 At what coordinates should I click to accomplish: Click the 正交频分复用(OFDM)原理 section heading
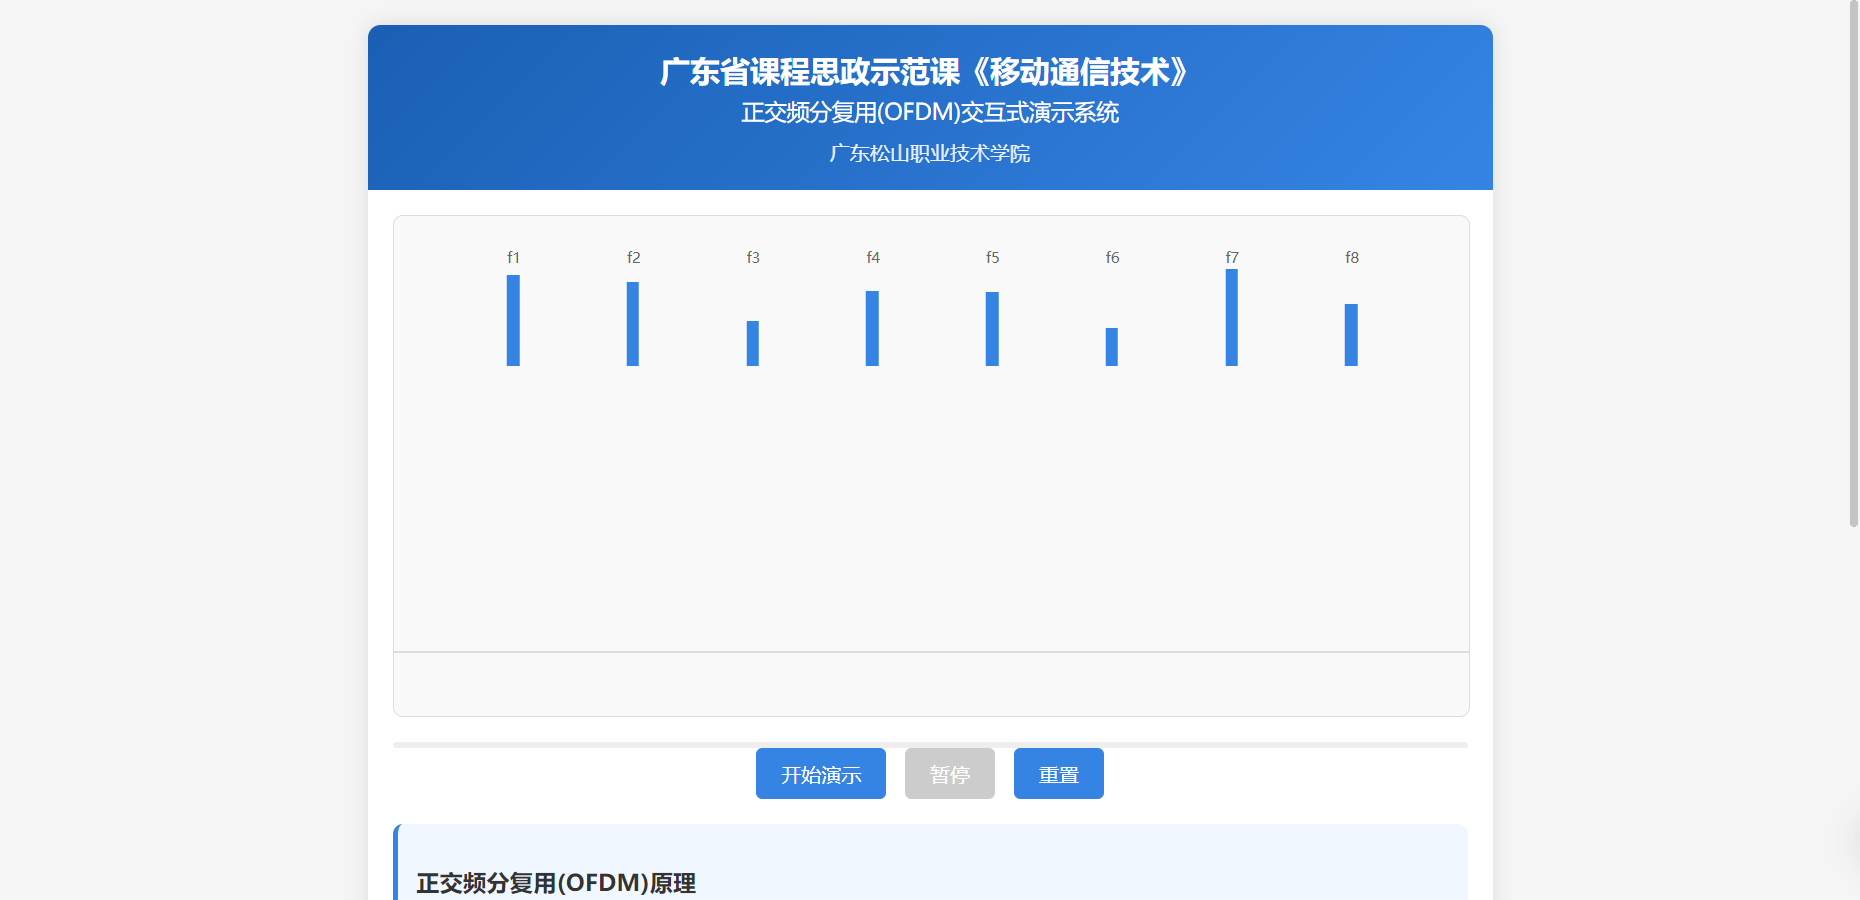pyautogui.click(x=556, y=883)
